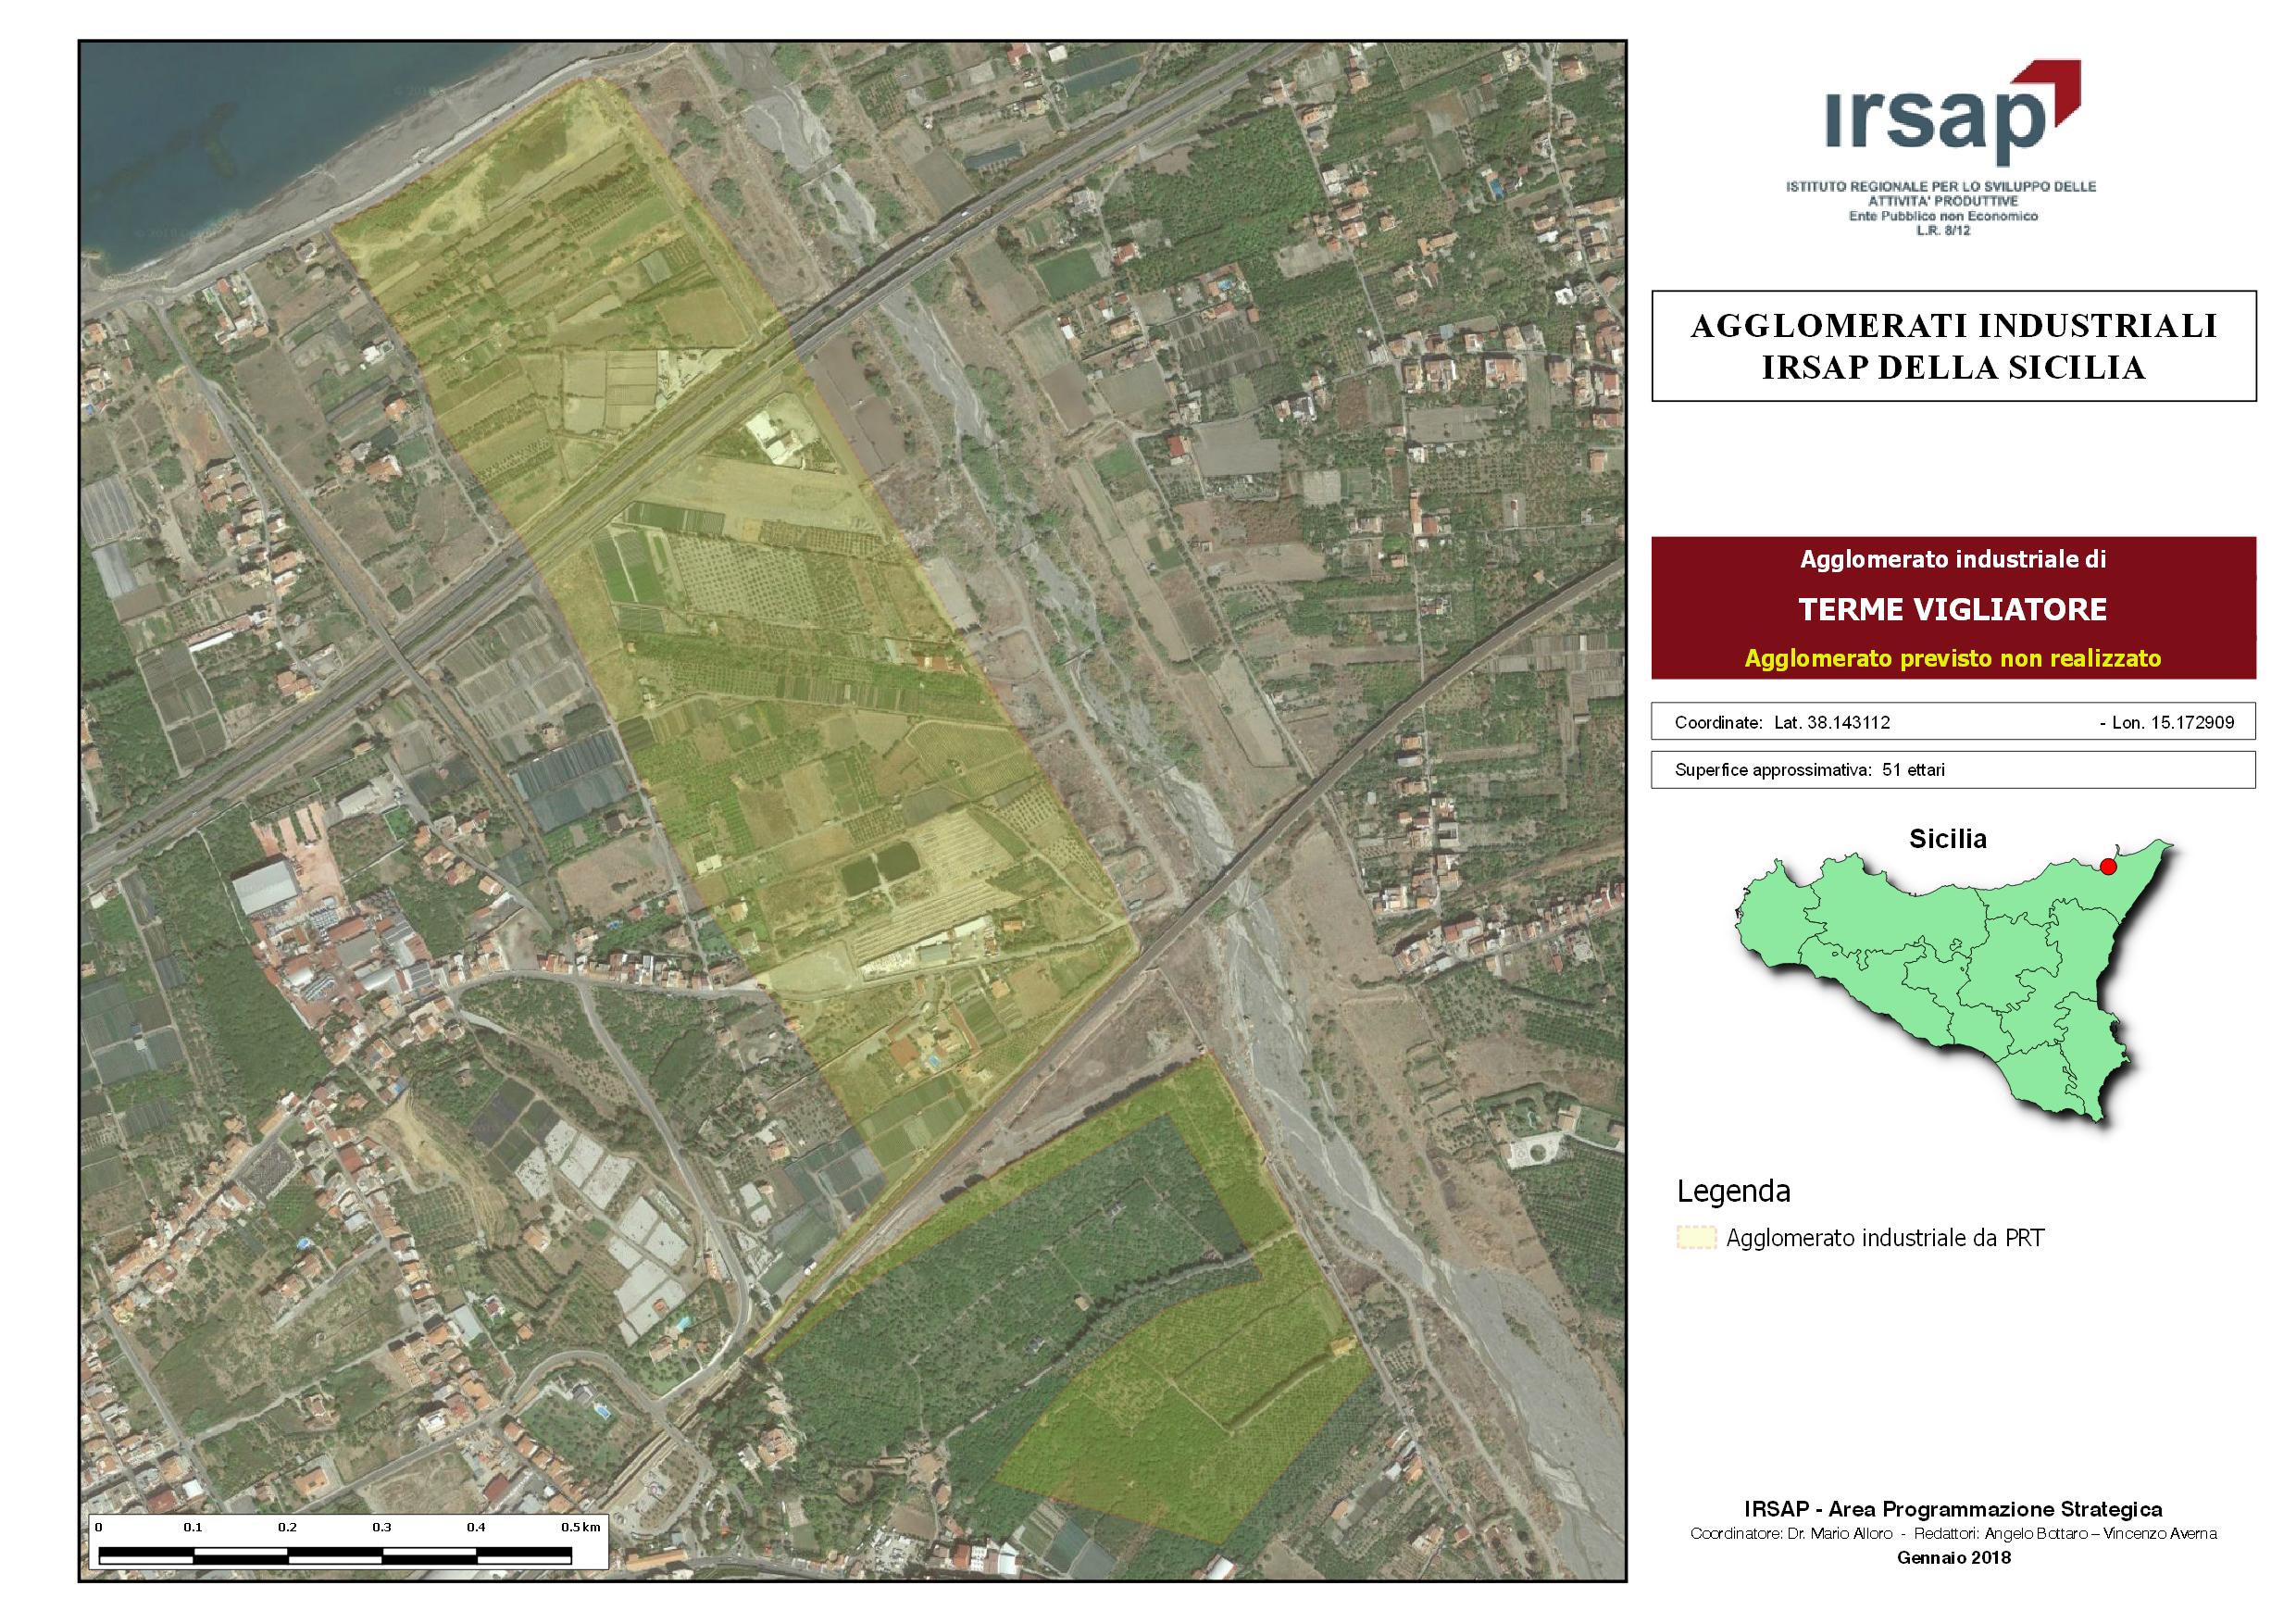Click the 'TERME VIGLIATORE' heading
This screenshot has width=2296, height=1623.
pyautogui.click(x=1952, y=609)
